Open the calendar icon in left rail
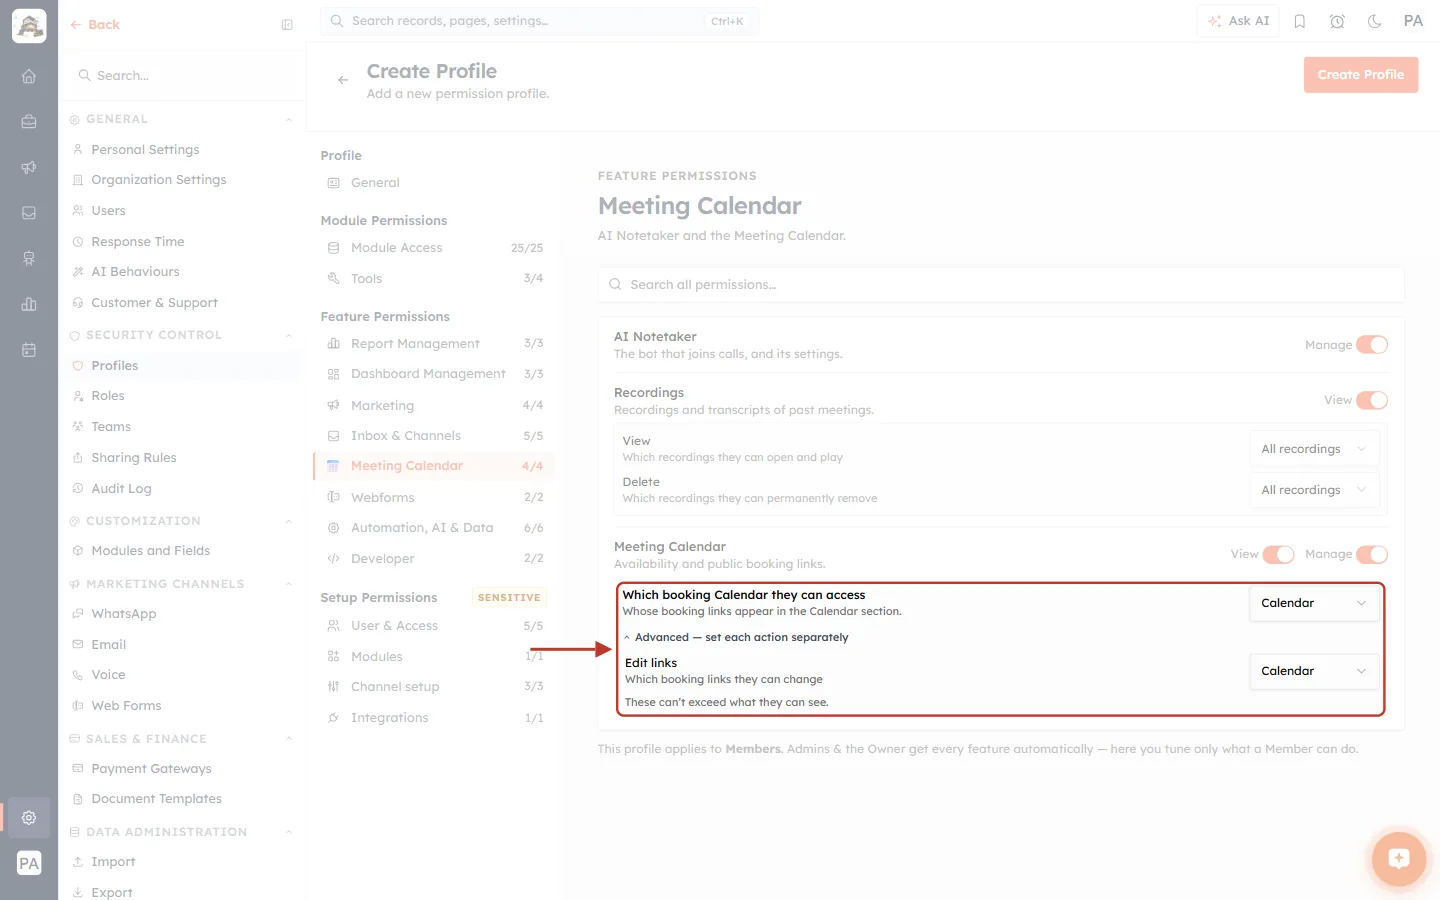The height and width of the screenshot is (900, 1440). (29, 350)
